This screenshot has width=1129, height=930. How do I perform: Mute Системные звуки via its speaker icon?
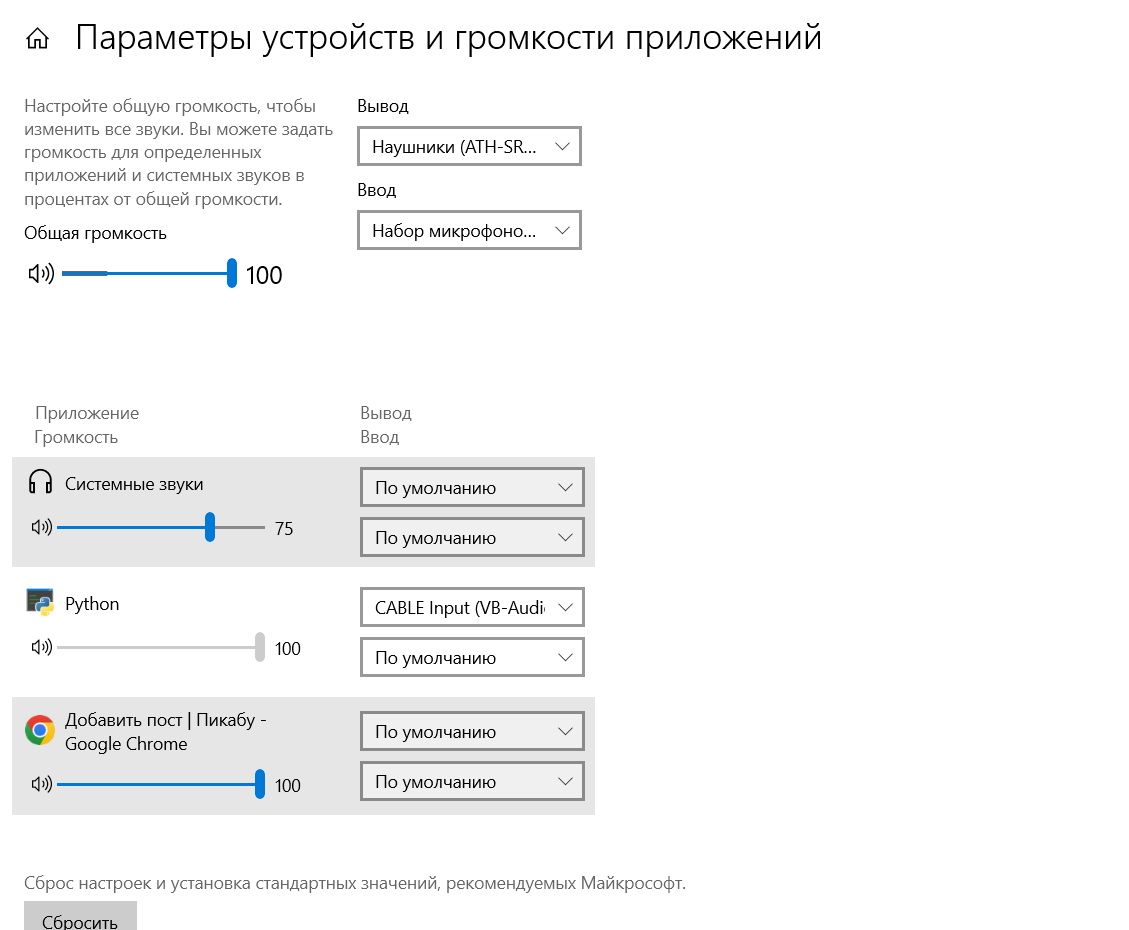click(42, 528)
